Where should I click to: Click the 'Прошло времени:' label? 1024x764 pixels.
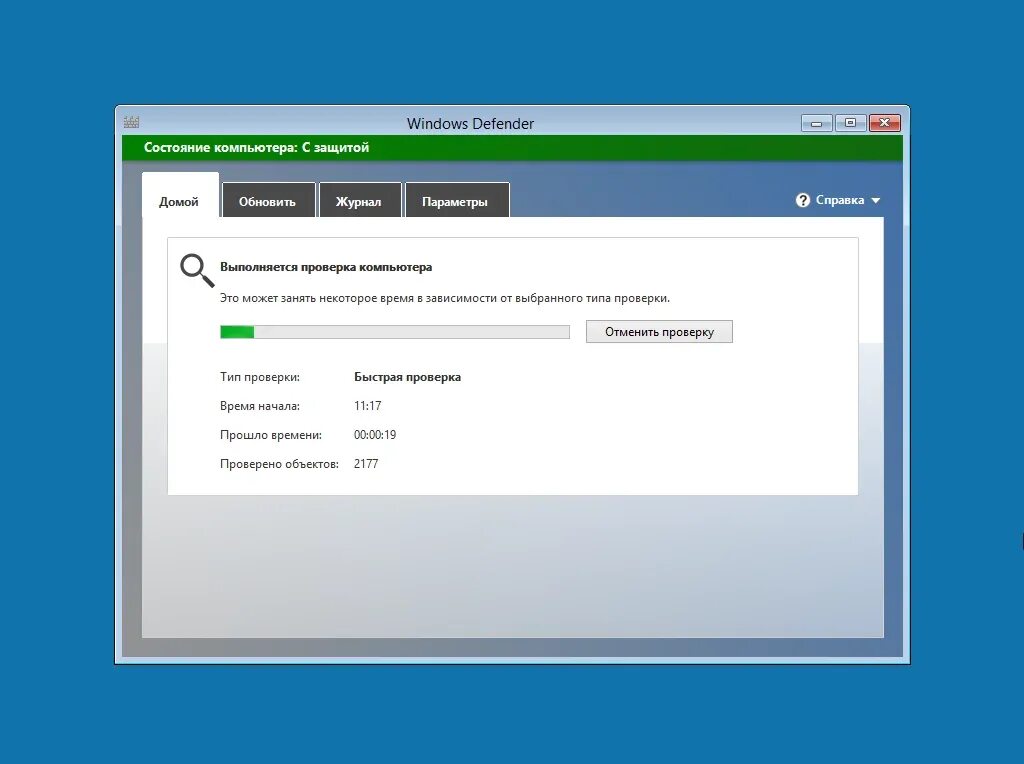(271, 435)
